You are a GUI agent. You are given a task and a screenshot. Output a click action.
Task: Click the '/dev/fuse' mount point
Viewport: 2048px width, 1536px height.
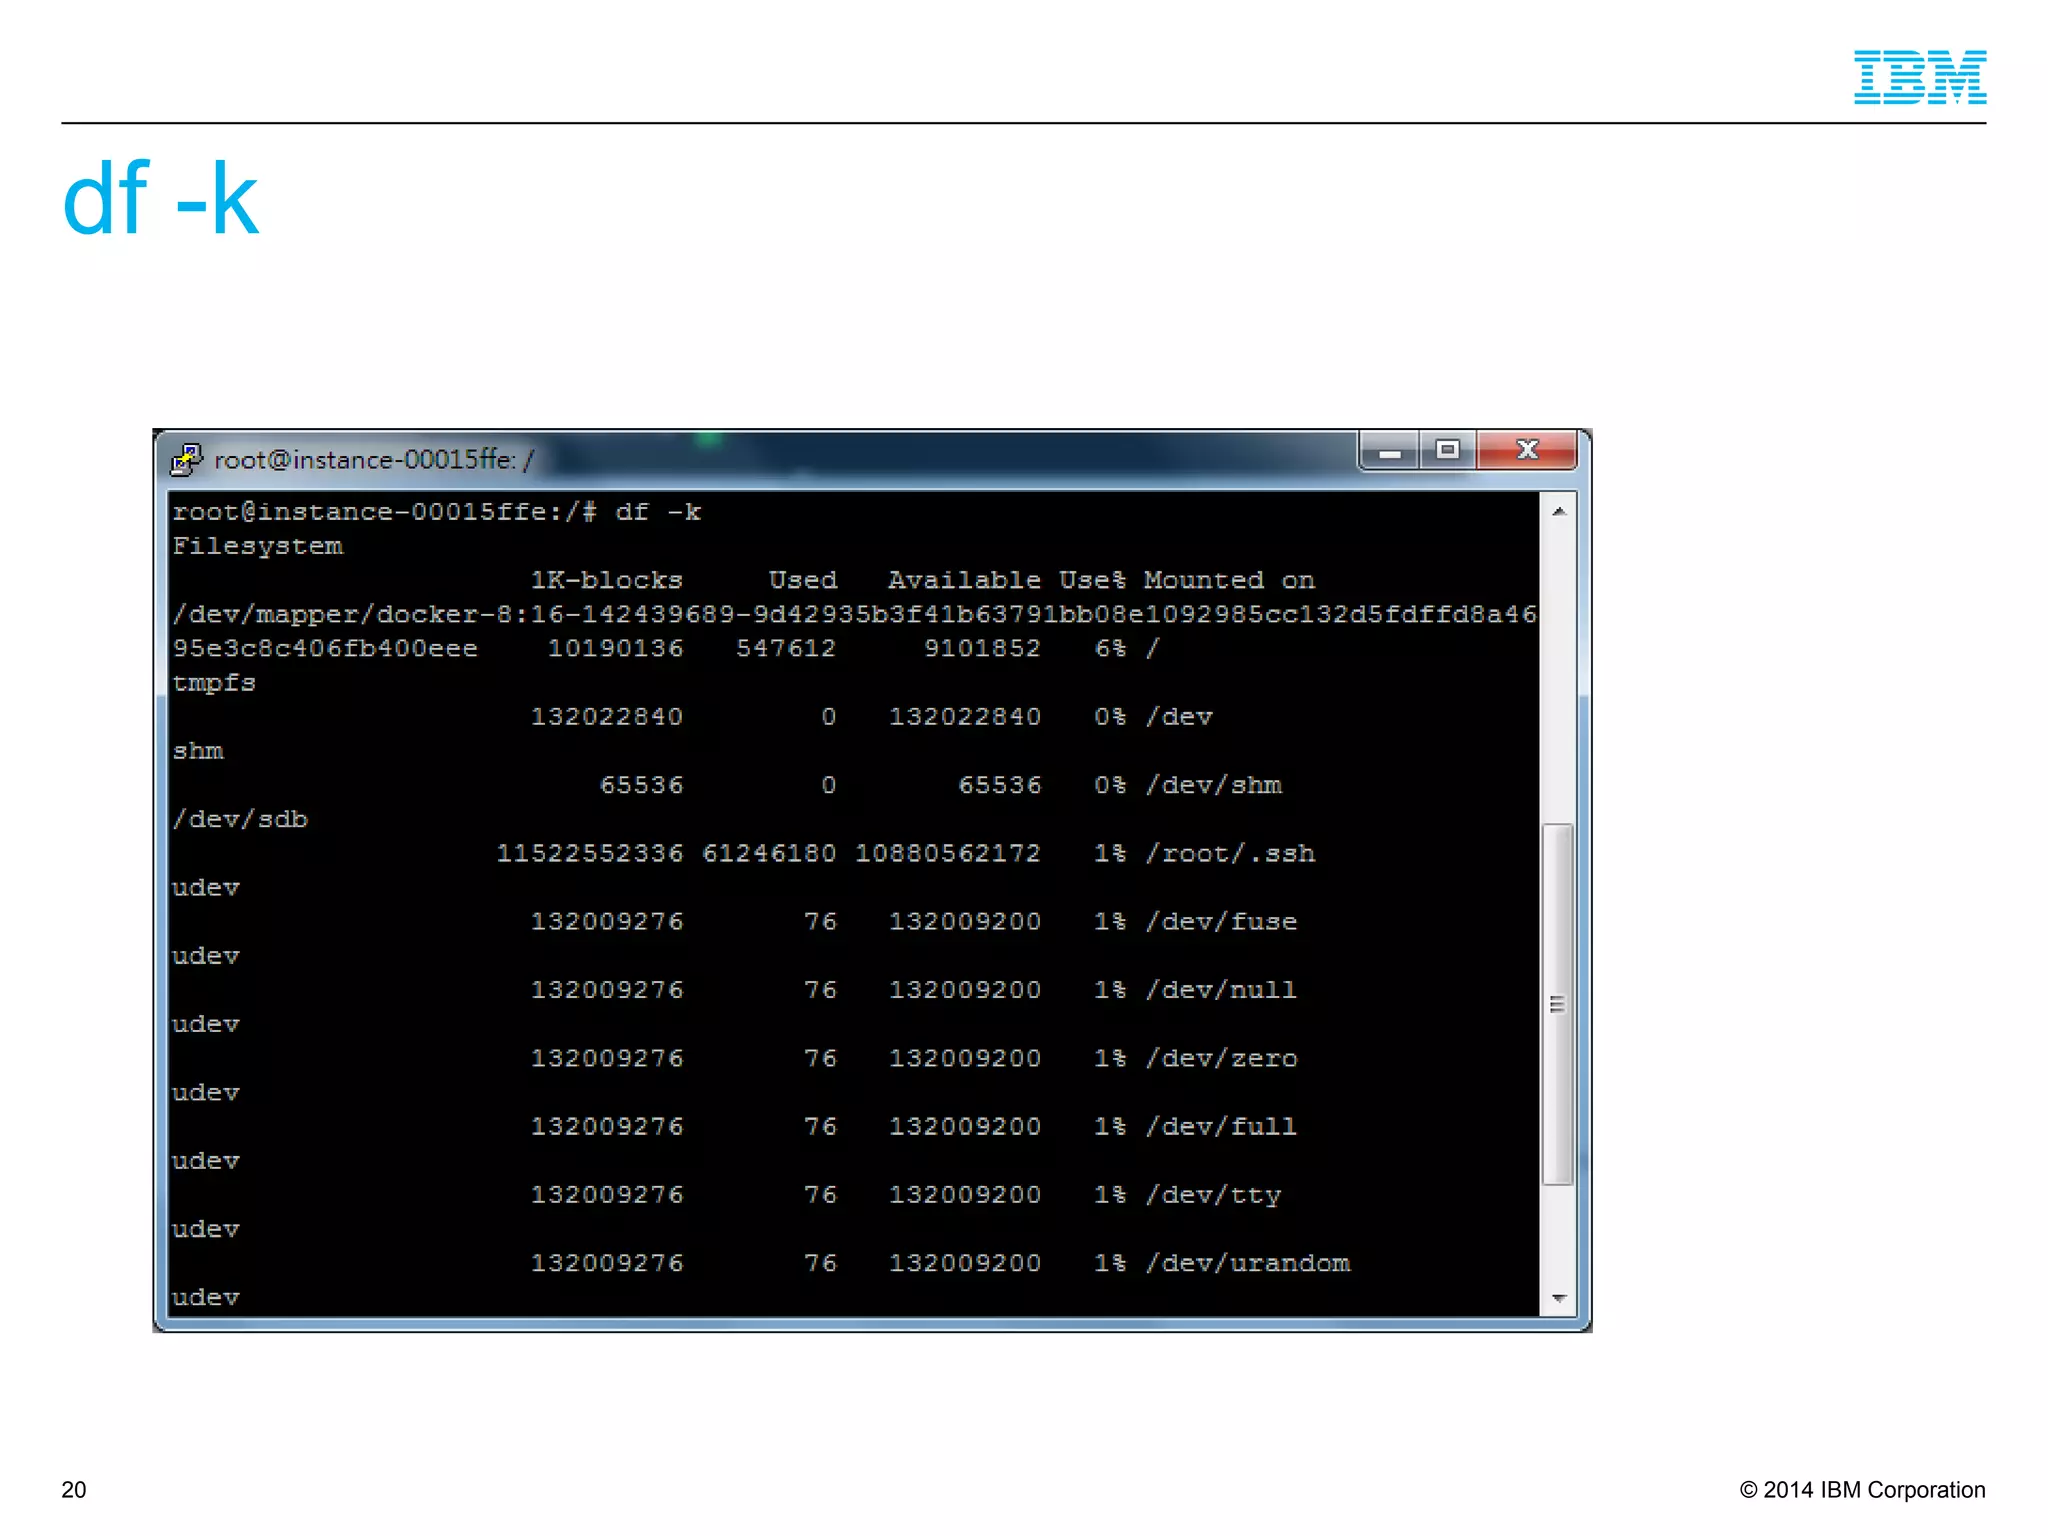(x=1221, y=921)
